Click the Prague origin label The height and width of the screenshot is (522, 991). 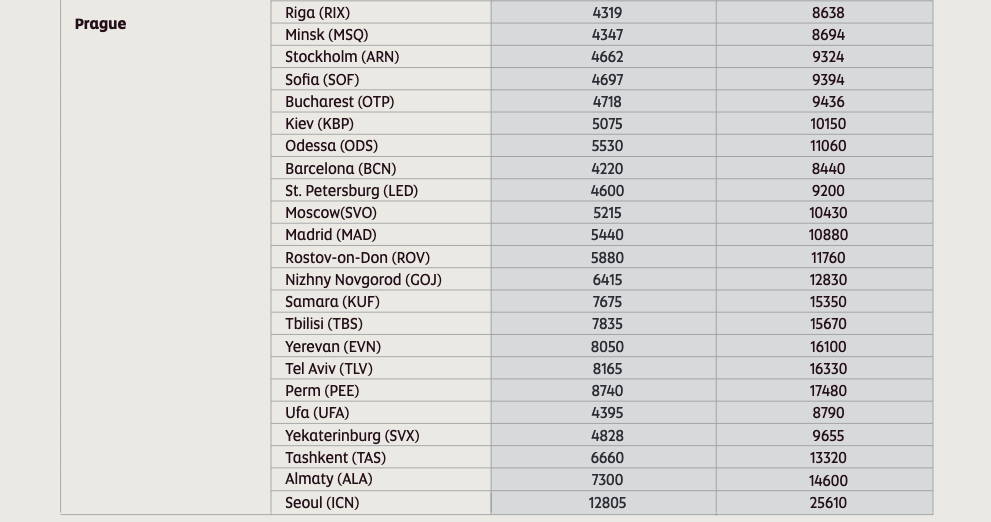[x=100, y=24]
